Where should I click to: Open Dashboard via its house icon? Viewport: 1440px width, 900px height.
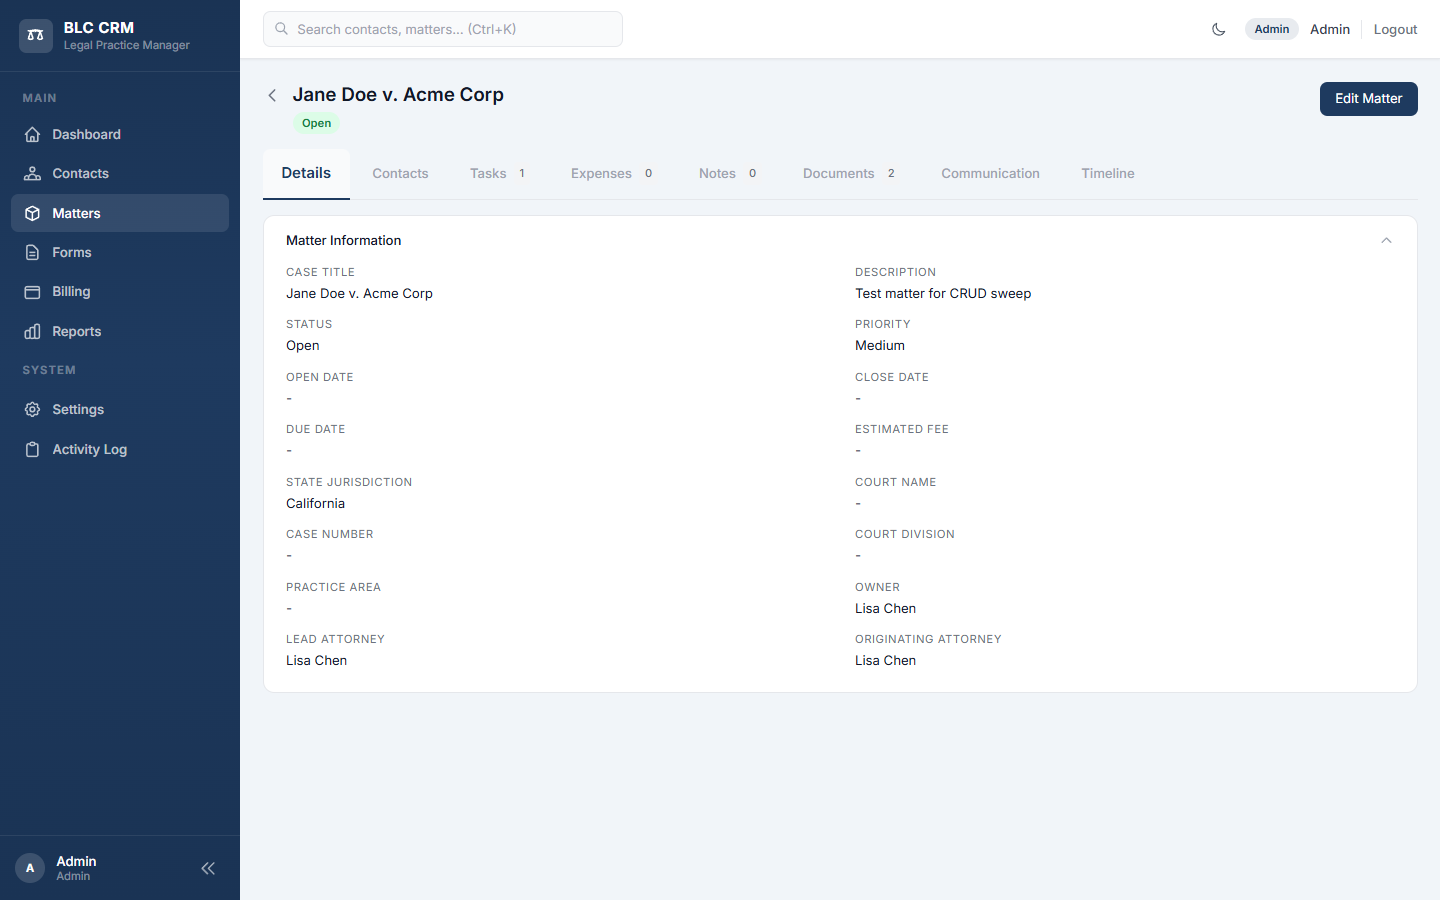point(32,134)
